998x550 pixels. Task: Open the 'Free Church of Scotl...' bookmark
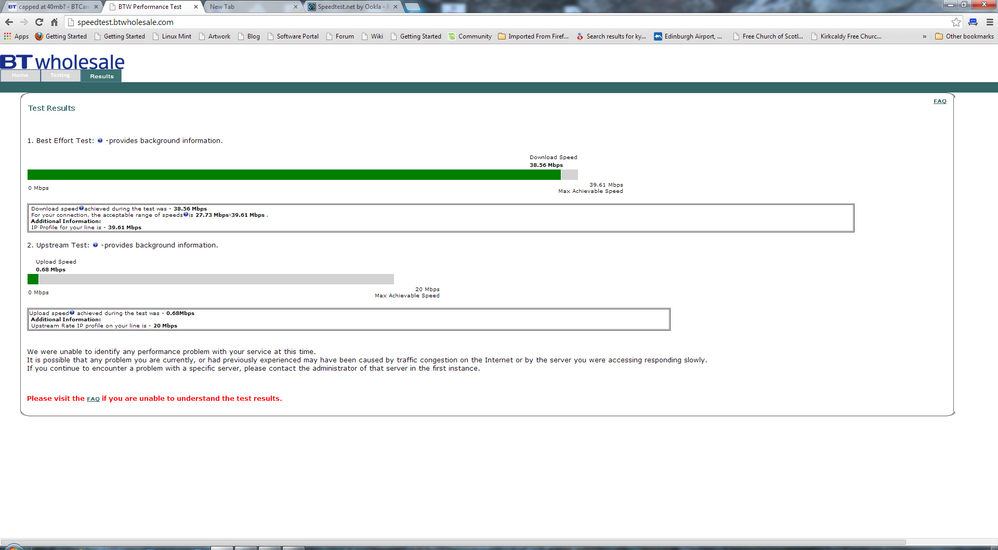point(768,36)
